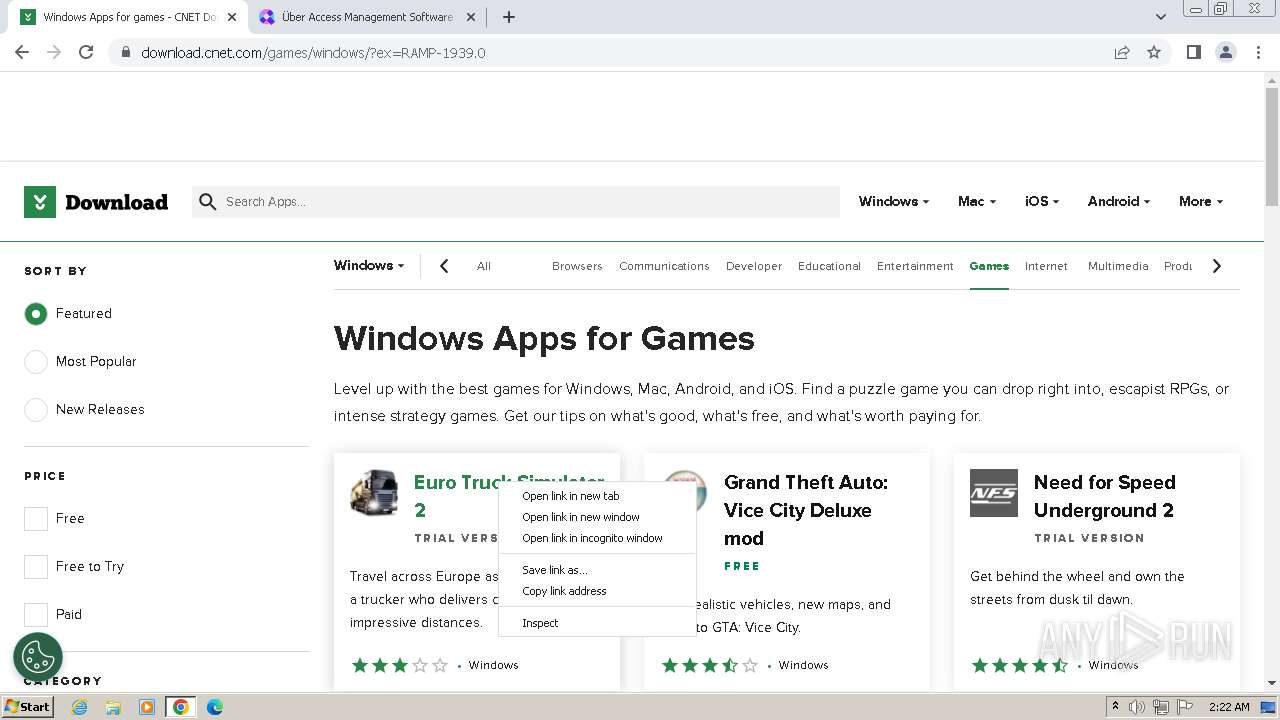
Task: Close the Windows Apps for games tab
Action: (x=232, y=17)
